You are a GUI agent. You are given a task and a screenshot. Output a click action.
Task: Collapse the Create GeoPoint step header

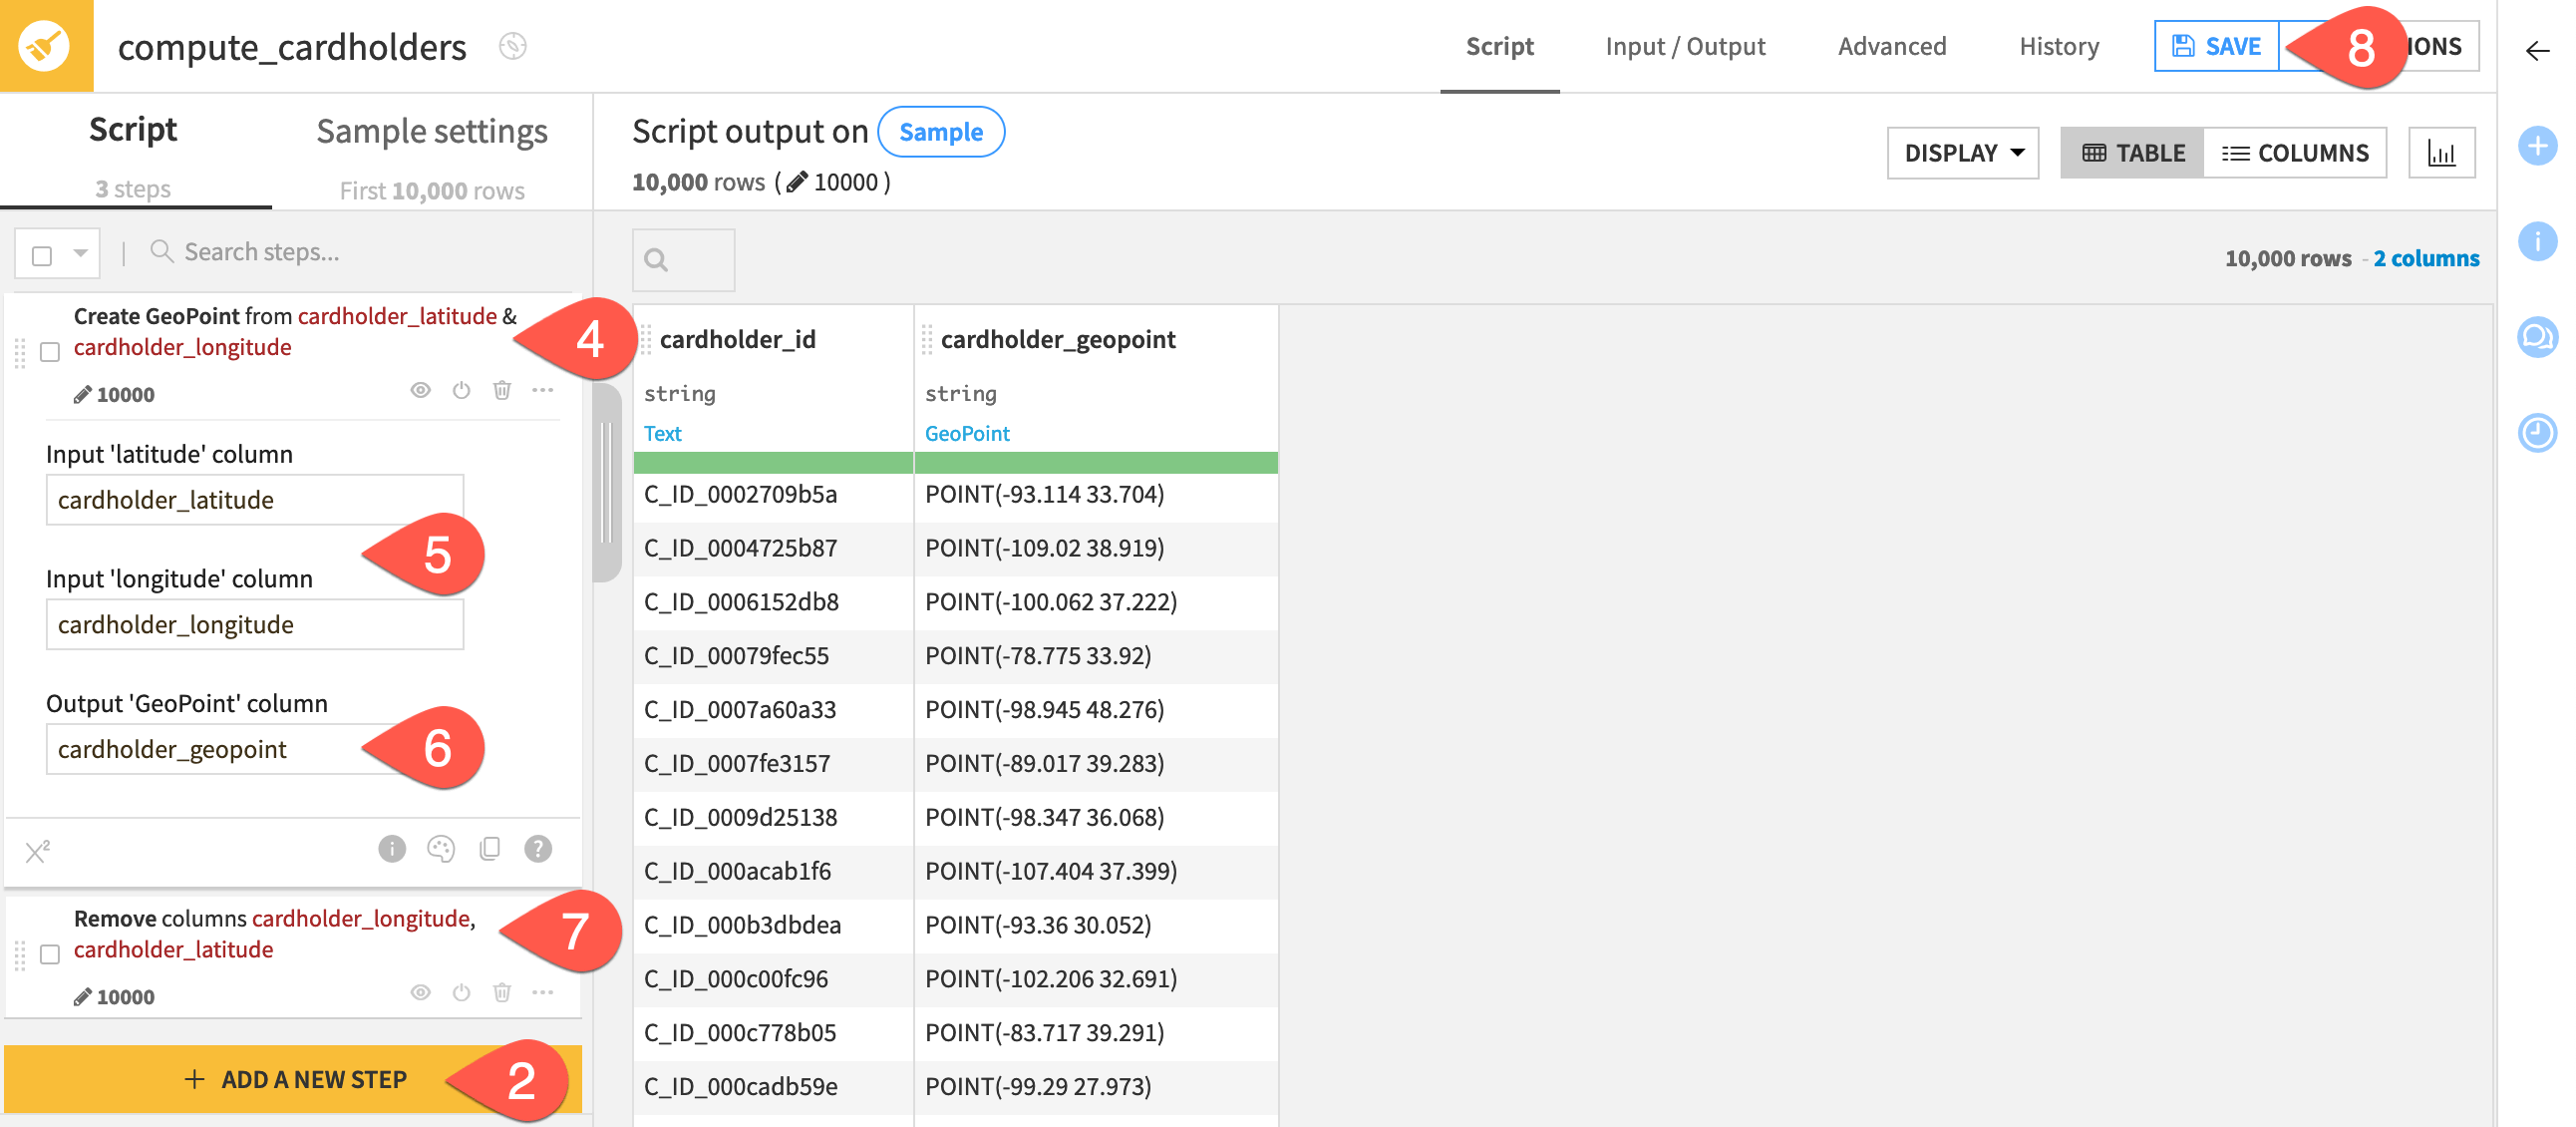295,331
